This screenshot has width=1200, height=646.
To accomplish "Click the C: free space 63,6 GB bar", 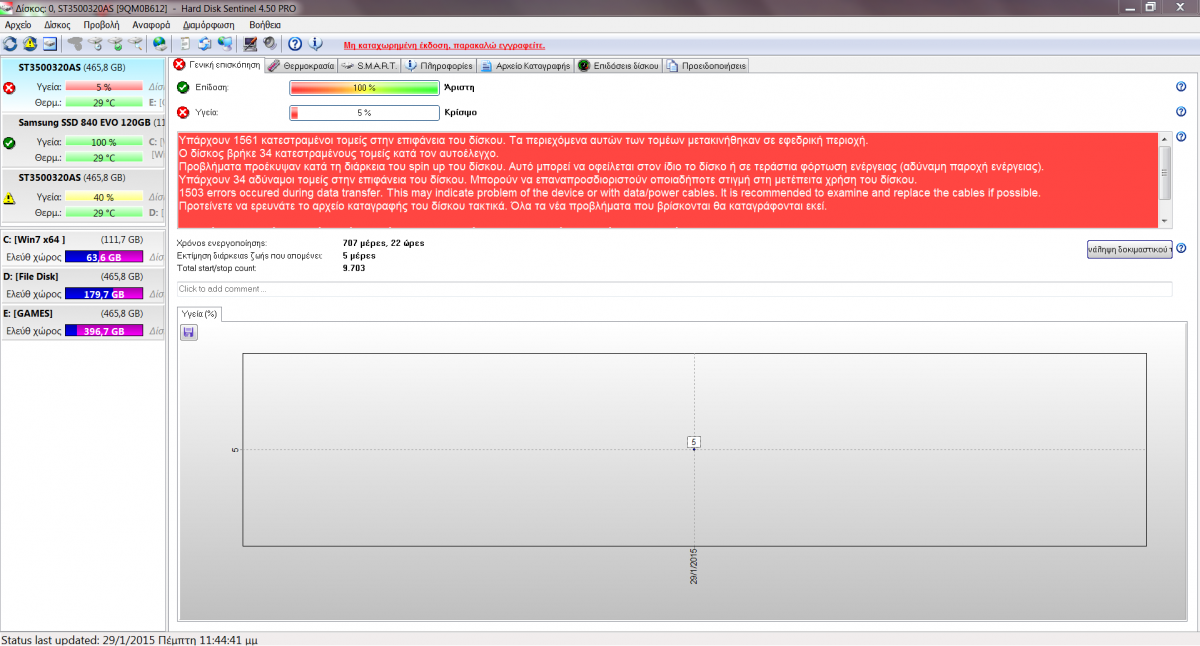I will click(104, 257).
